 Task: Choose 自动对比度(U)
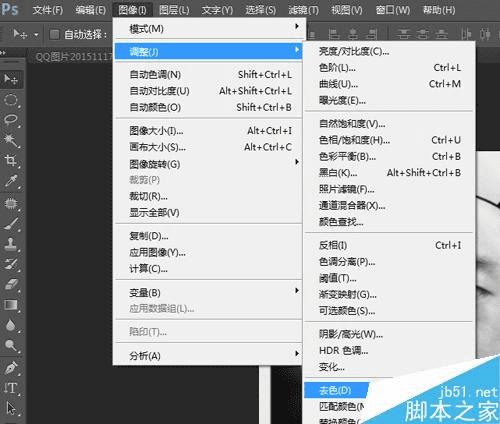click(208, 91)
